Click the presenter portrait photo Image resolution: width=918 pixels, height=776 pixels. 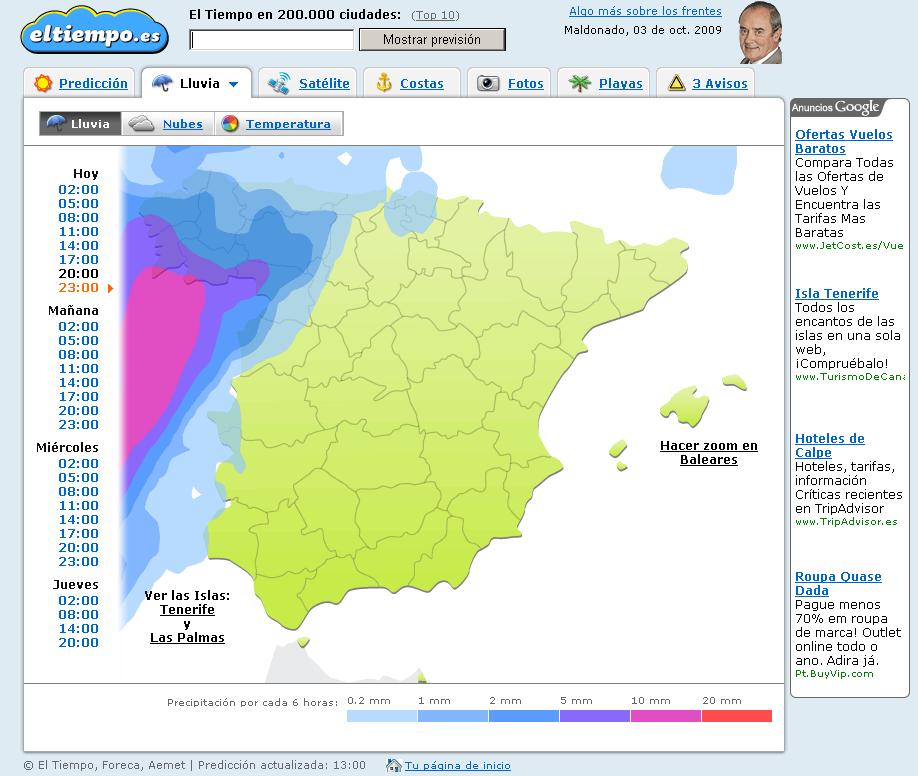760,32
